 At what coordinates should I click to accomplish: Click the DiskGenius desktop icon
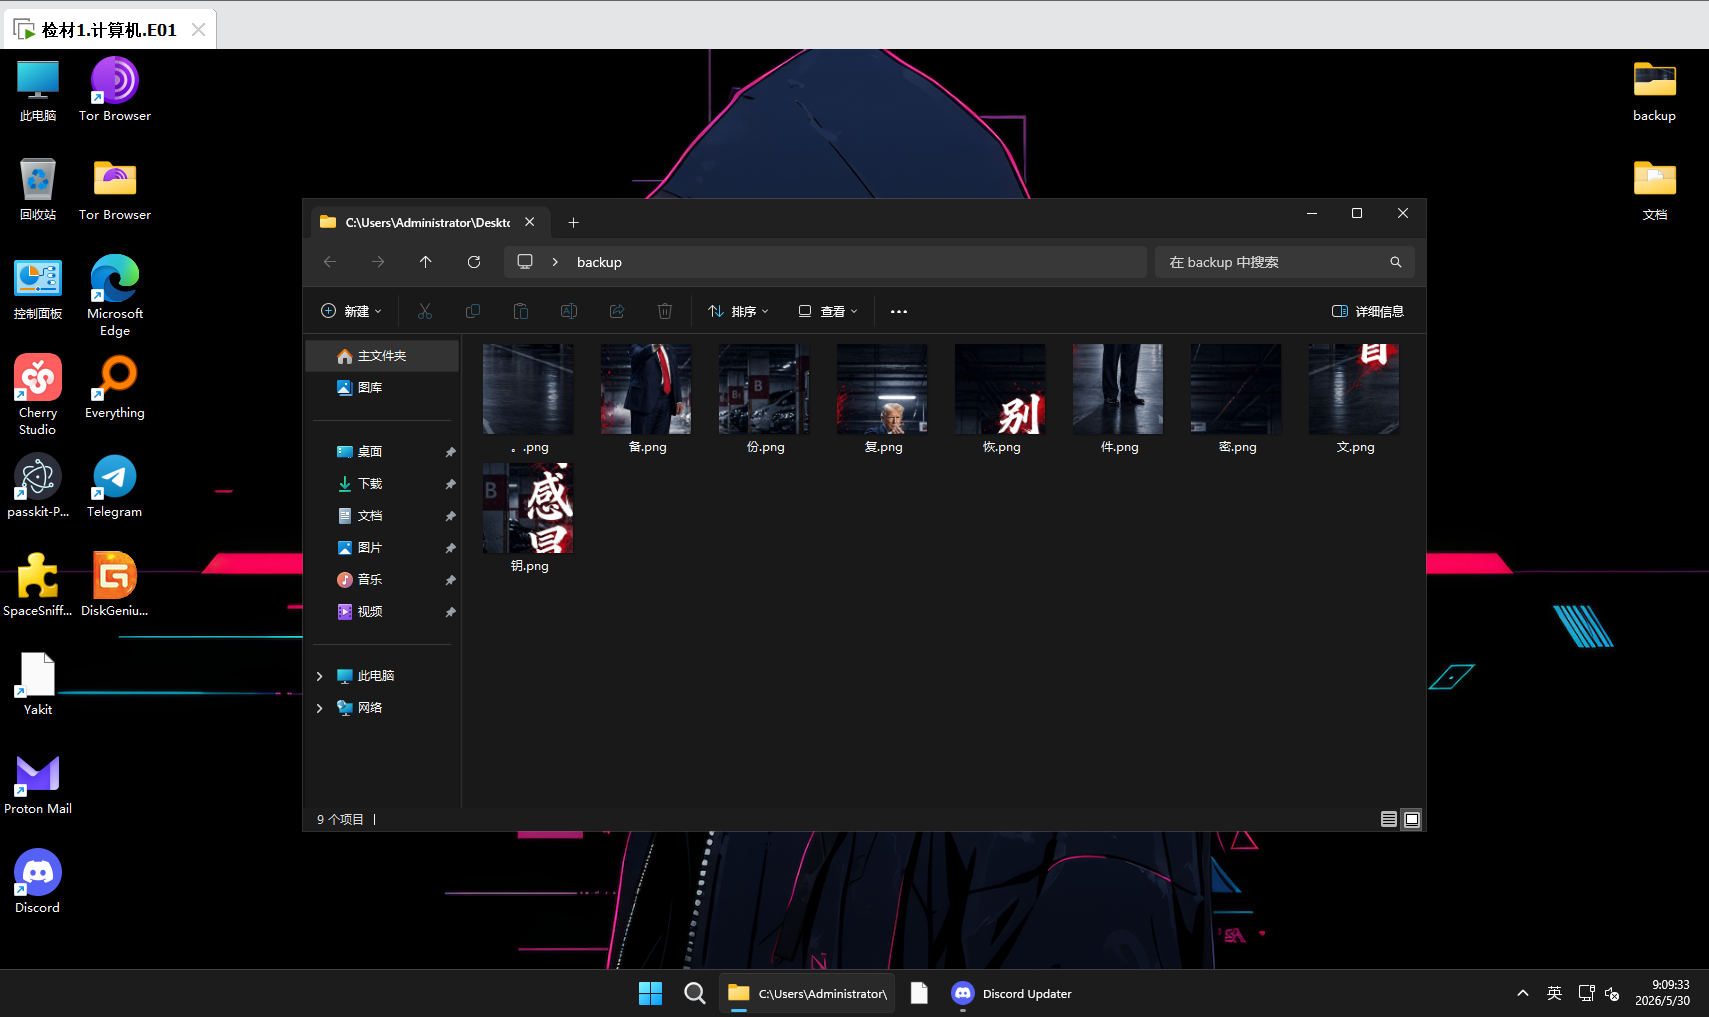coord(114,585)
